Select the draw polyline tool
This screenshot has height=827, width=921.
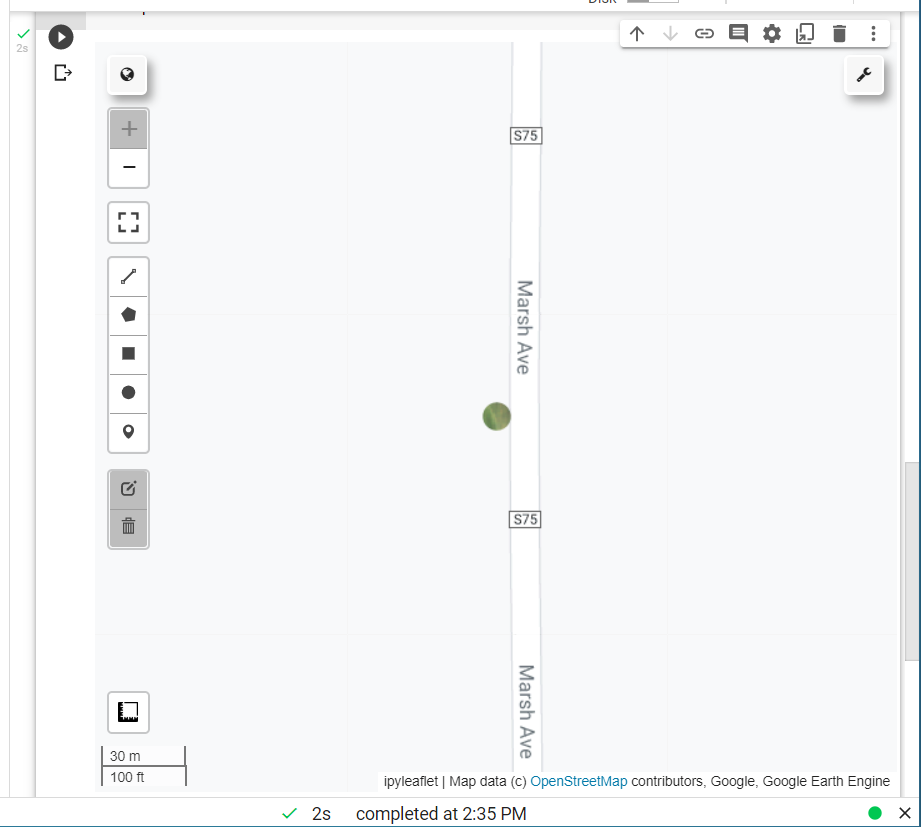click(129, 276)
